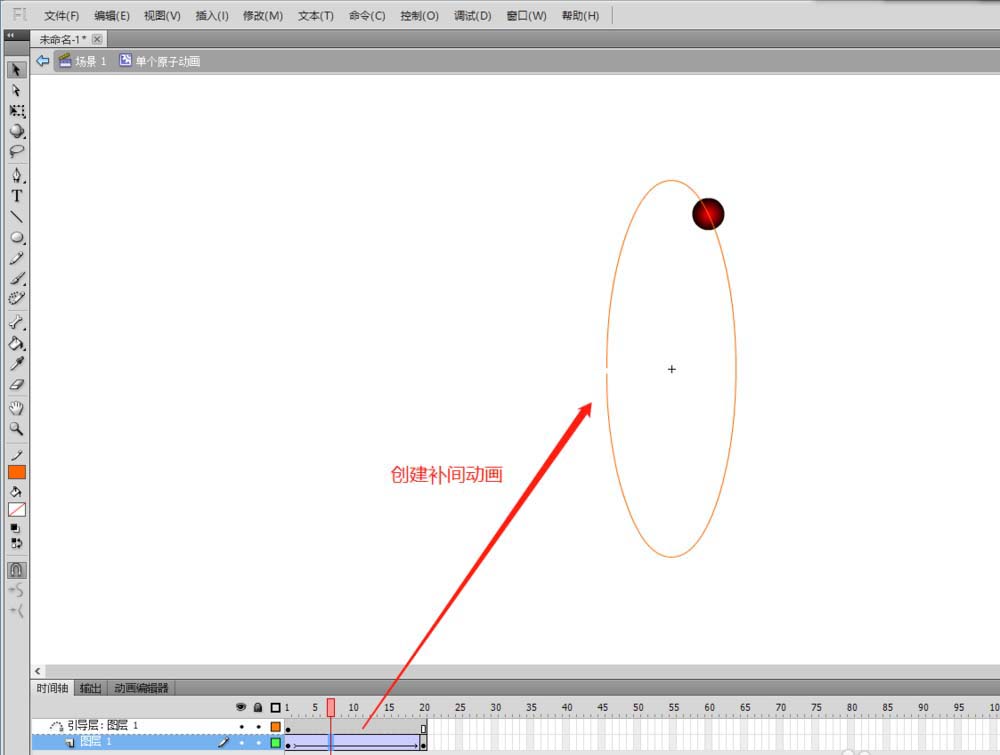Toggle lock on 图层 1 layer
Screen dimensions: 1000x755
(x=258, y=743)
